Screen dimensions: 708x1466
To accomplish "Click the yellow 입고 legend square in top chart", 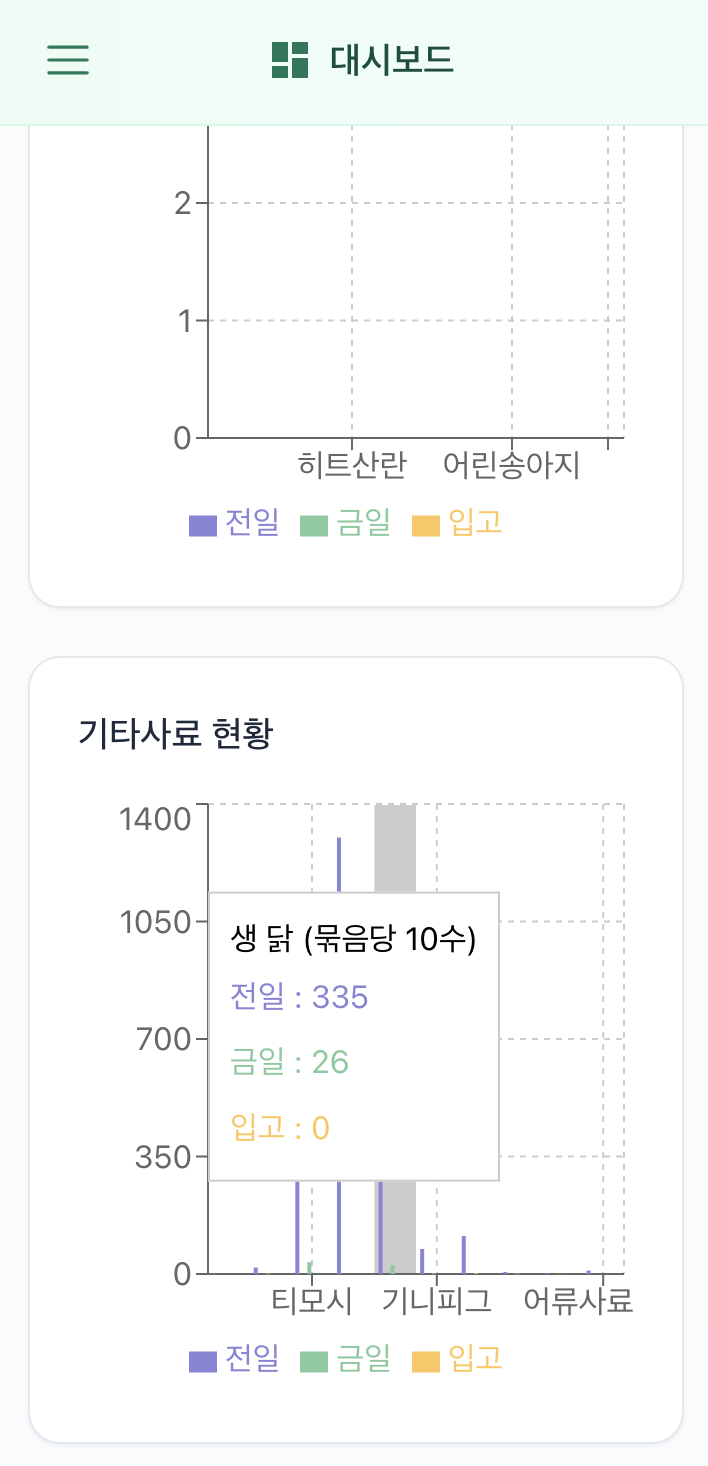I will 424,522.
